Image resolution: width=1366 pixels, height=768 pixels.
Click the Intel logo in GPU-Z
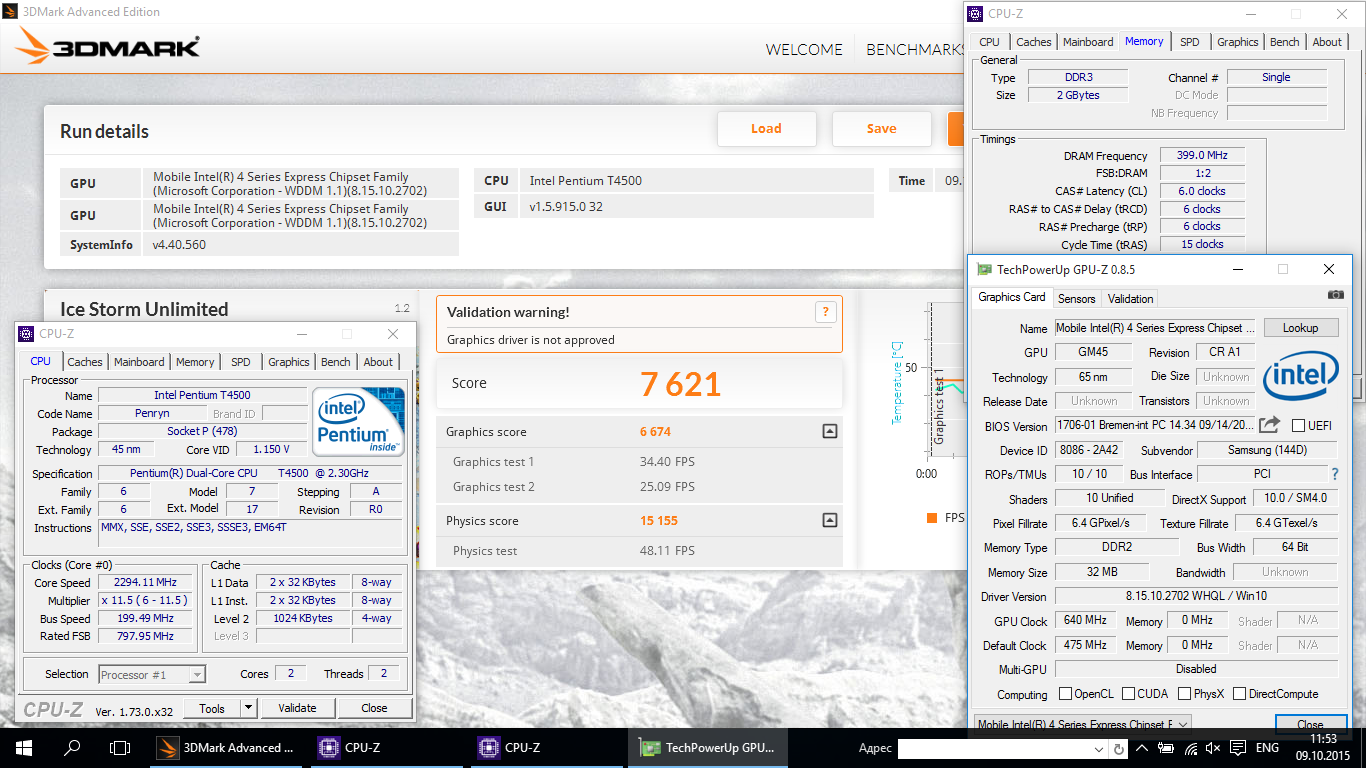(x=1300, y=375)
